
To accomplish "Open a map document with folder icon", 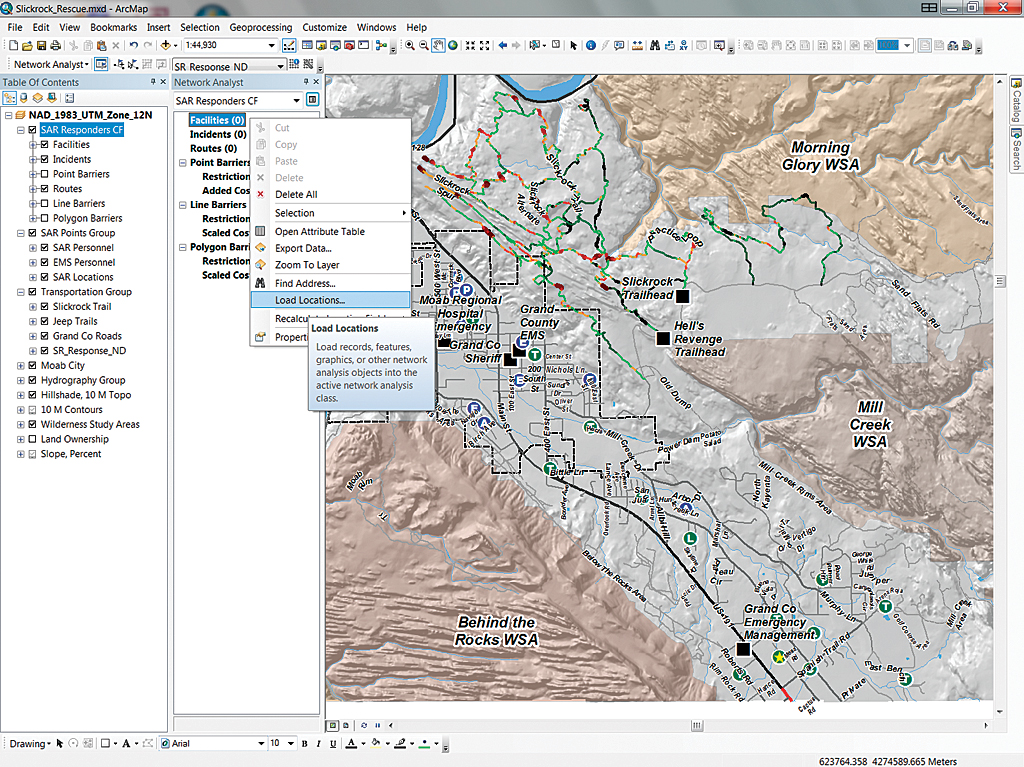I will click(27, 46).
